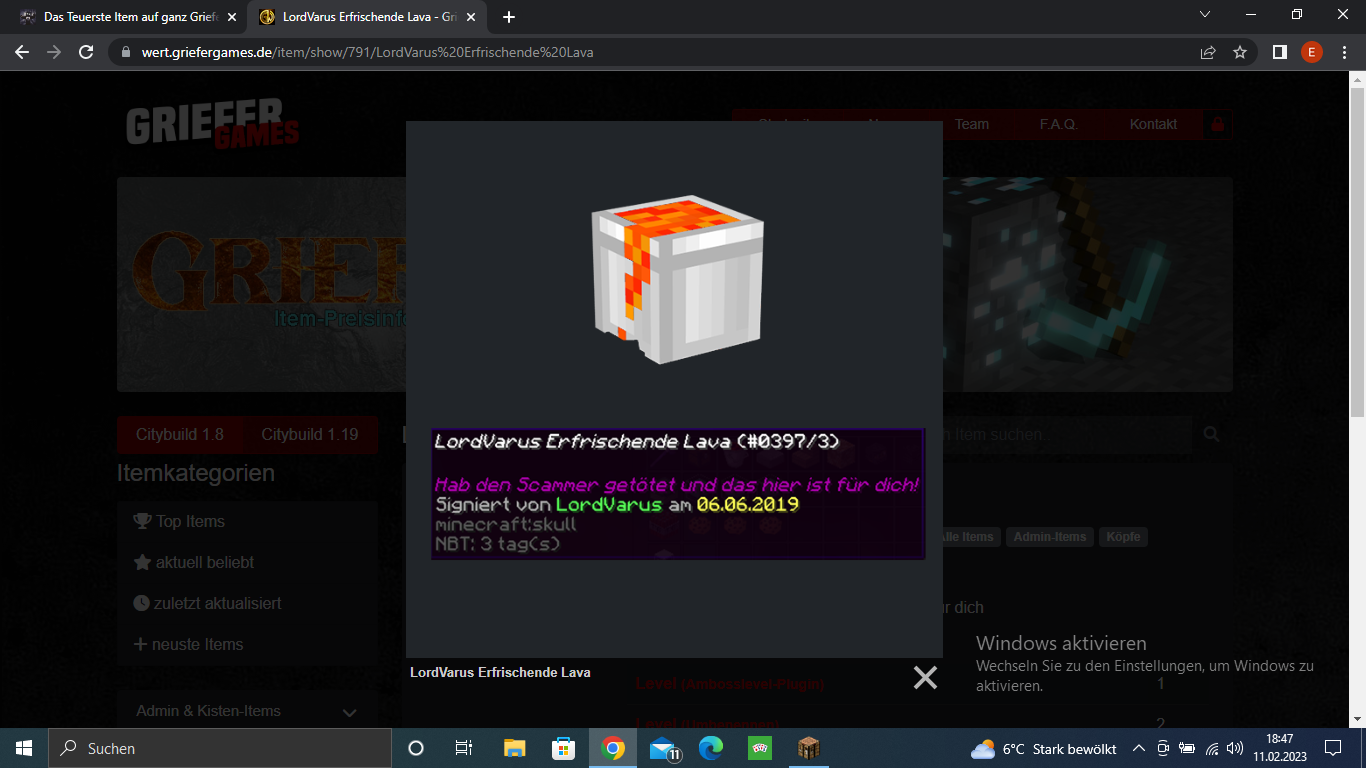This screenshot has width=1366, height=768.
Task: Select the Köpfe filter tag
Action: click(x=1123, y=537)
